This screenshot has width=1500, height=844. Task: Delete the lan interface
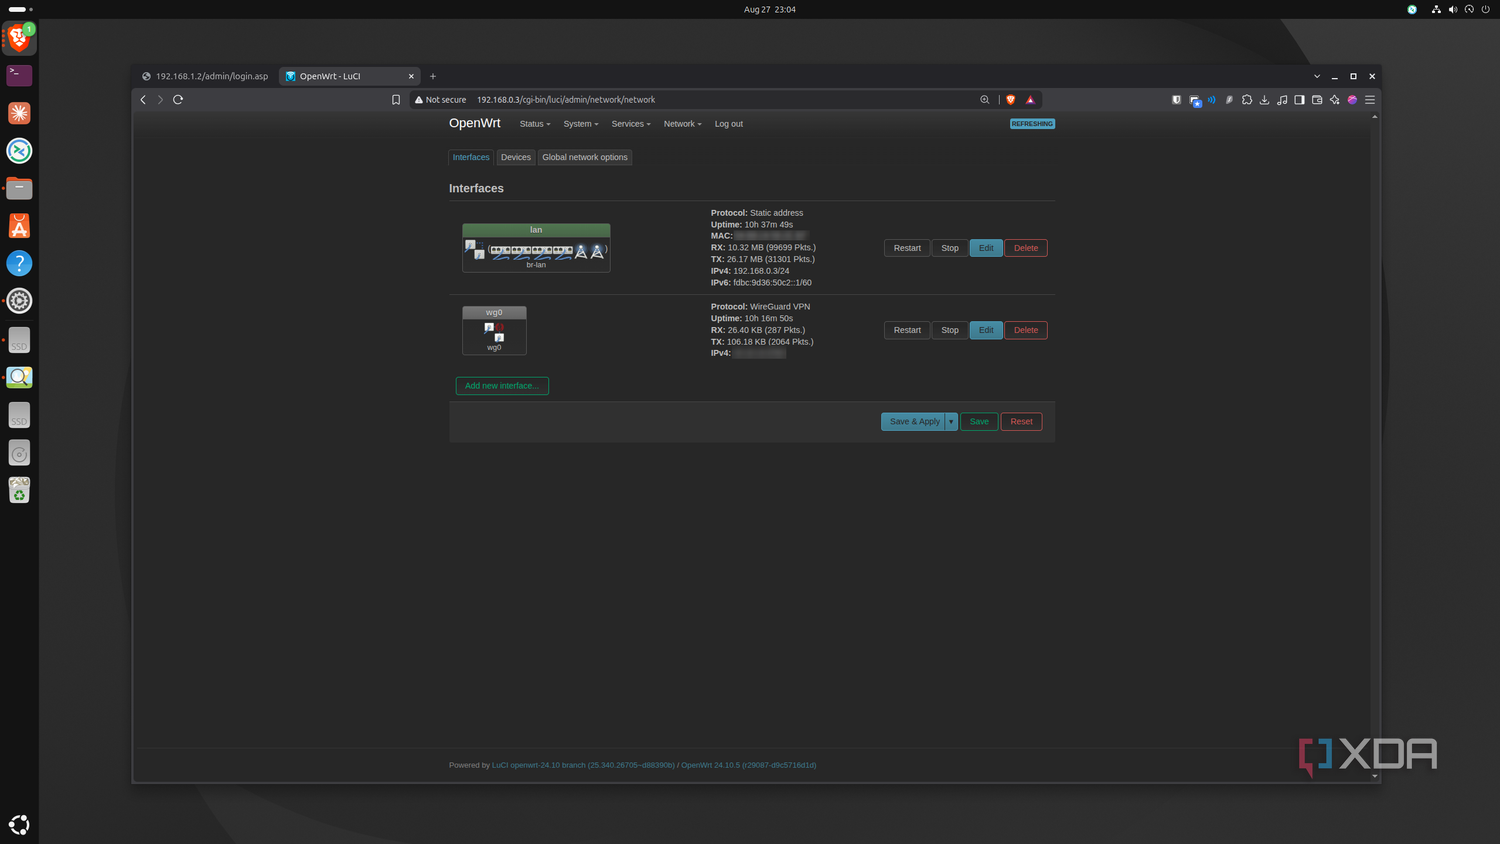(x=1026, y=248)
